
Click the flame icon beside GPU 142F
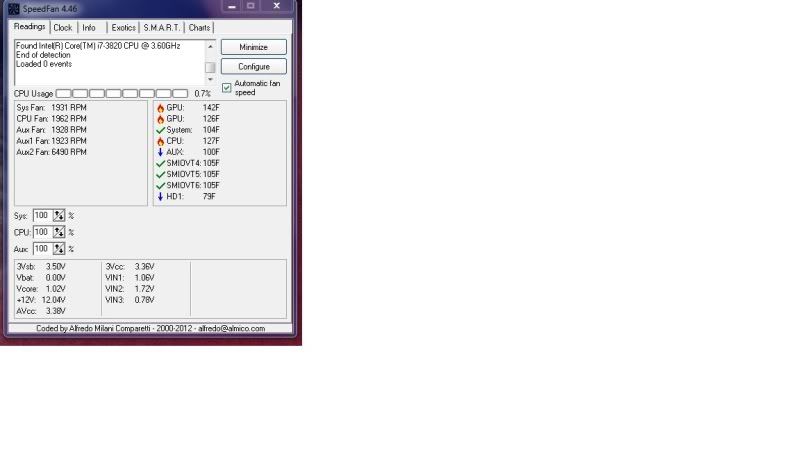[x=161, y=108]
